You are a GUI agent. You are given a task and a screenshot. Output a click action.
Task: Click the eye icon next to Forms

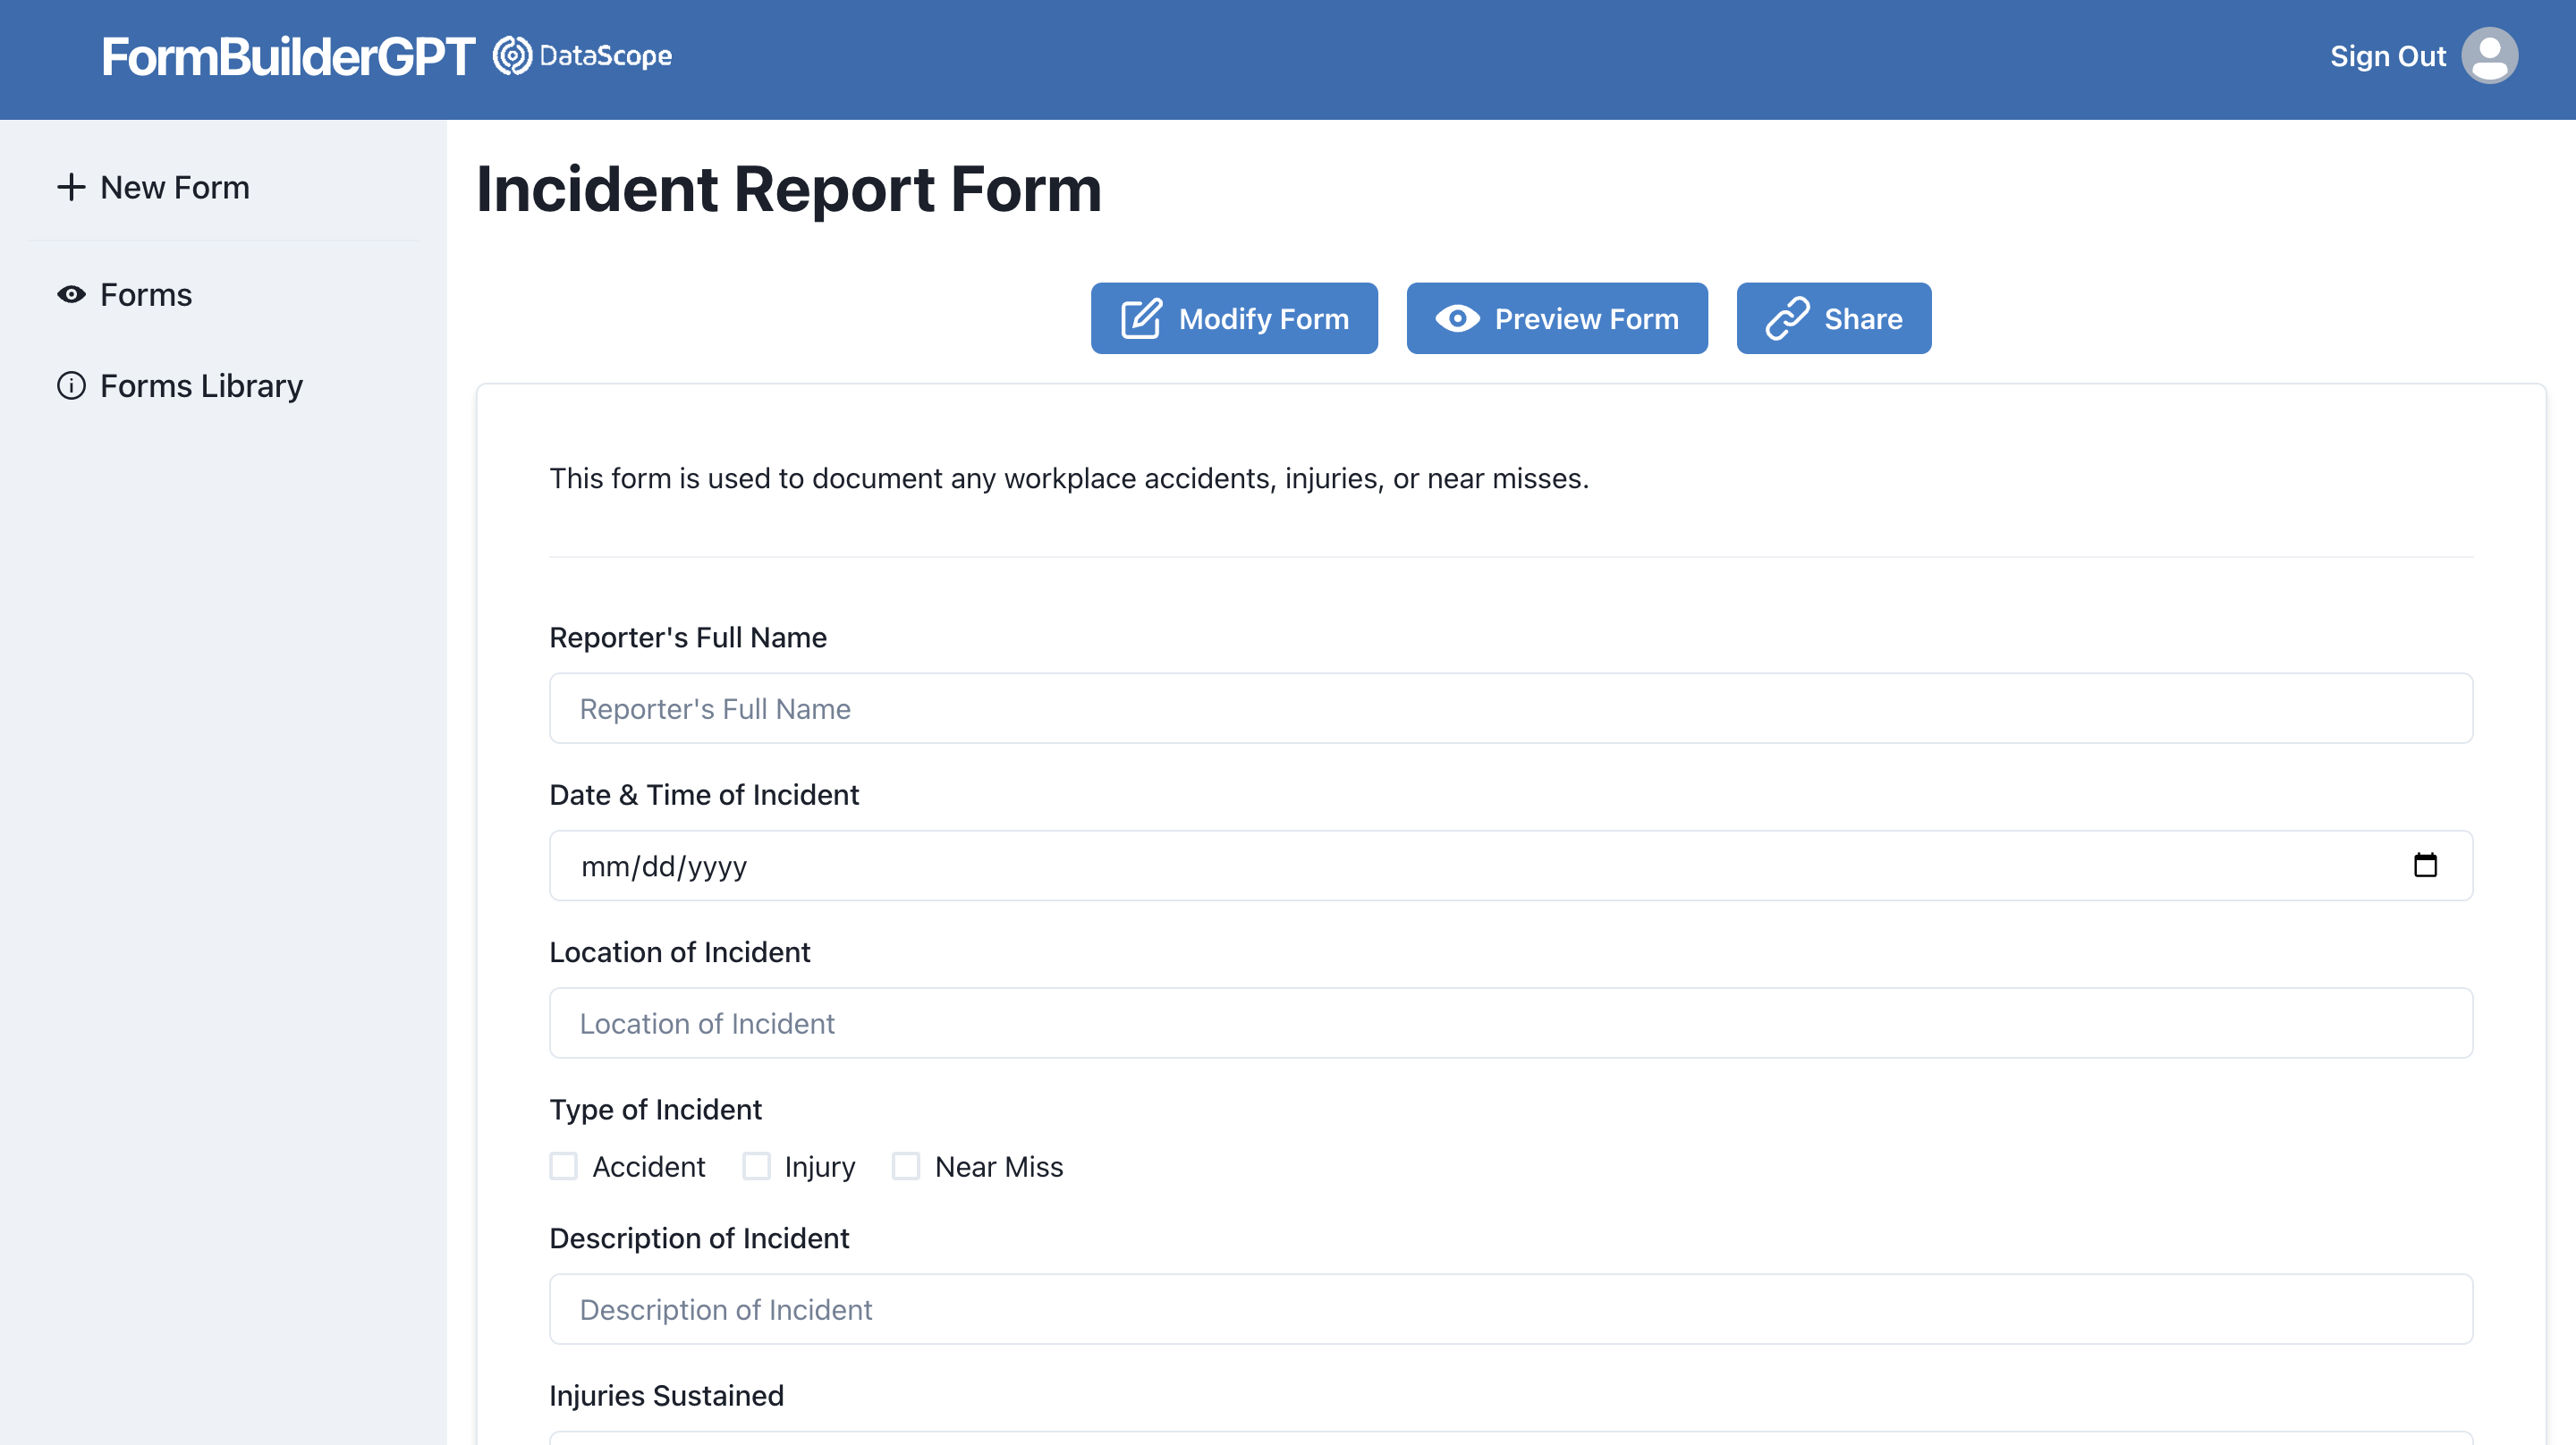click(x=71, y=294)
